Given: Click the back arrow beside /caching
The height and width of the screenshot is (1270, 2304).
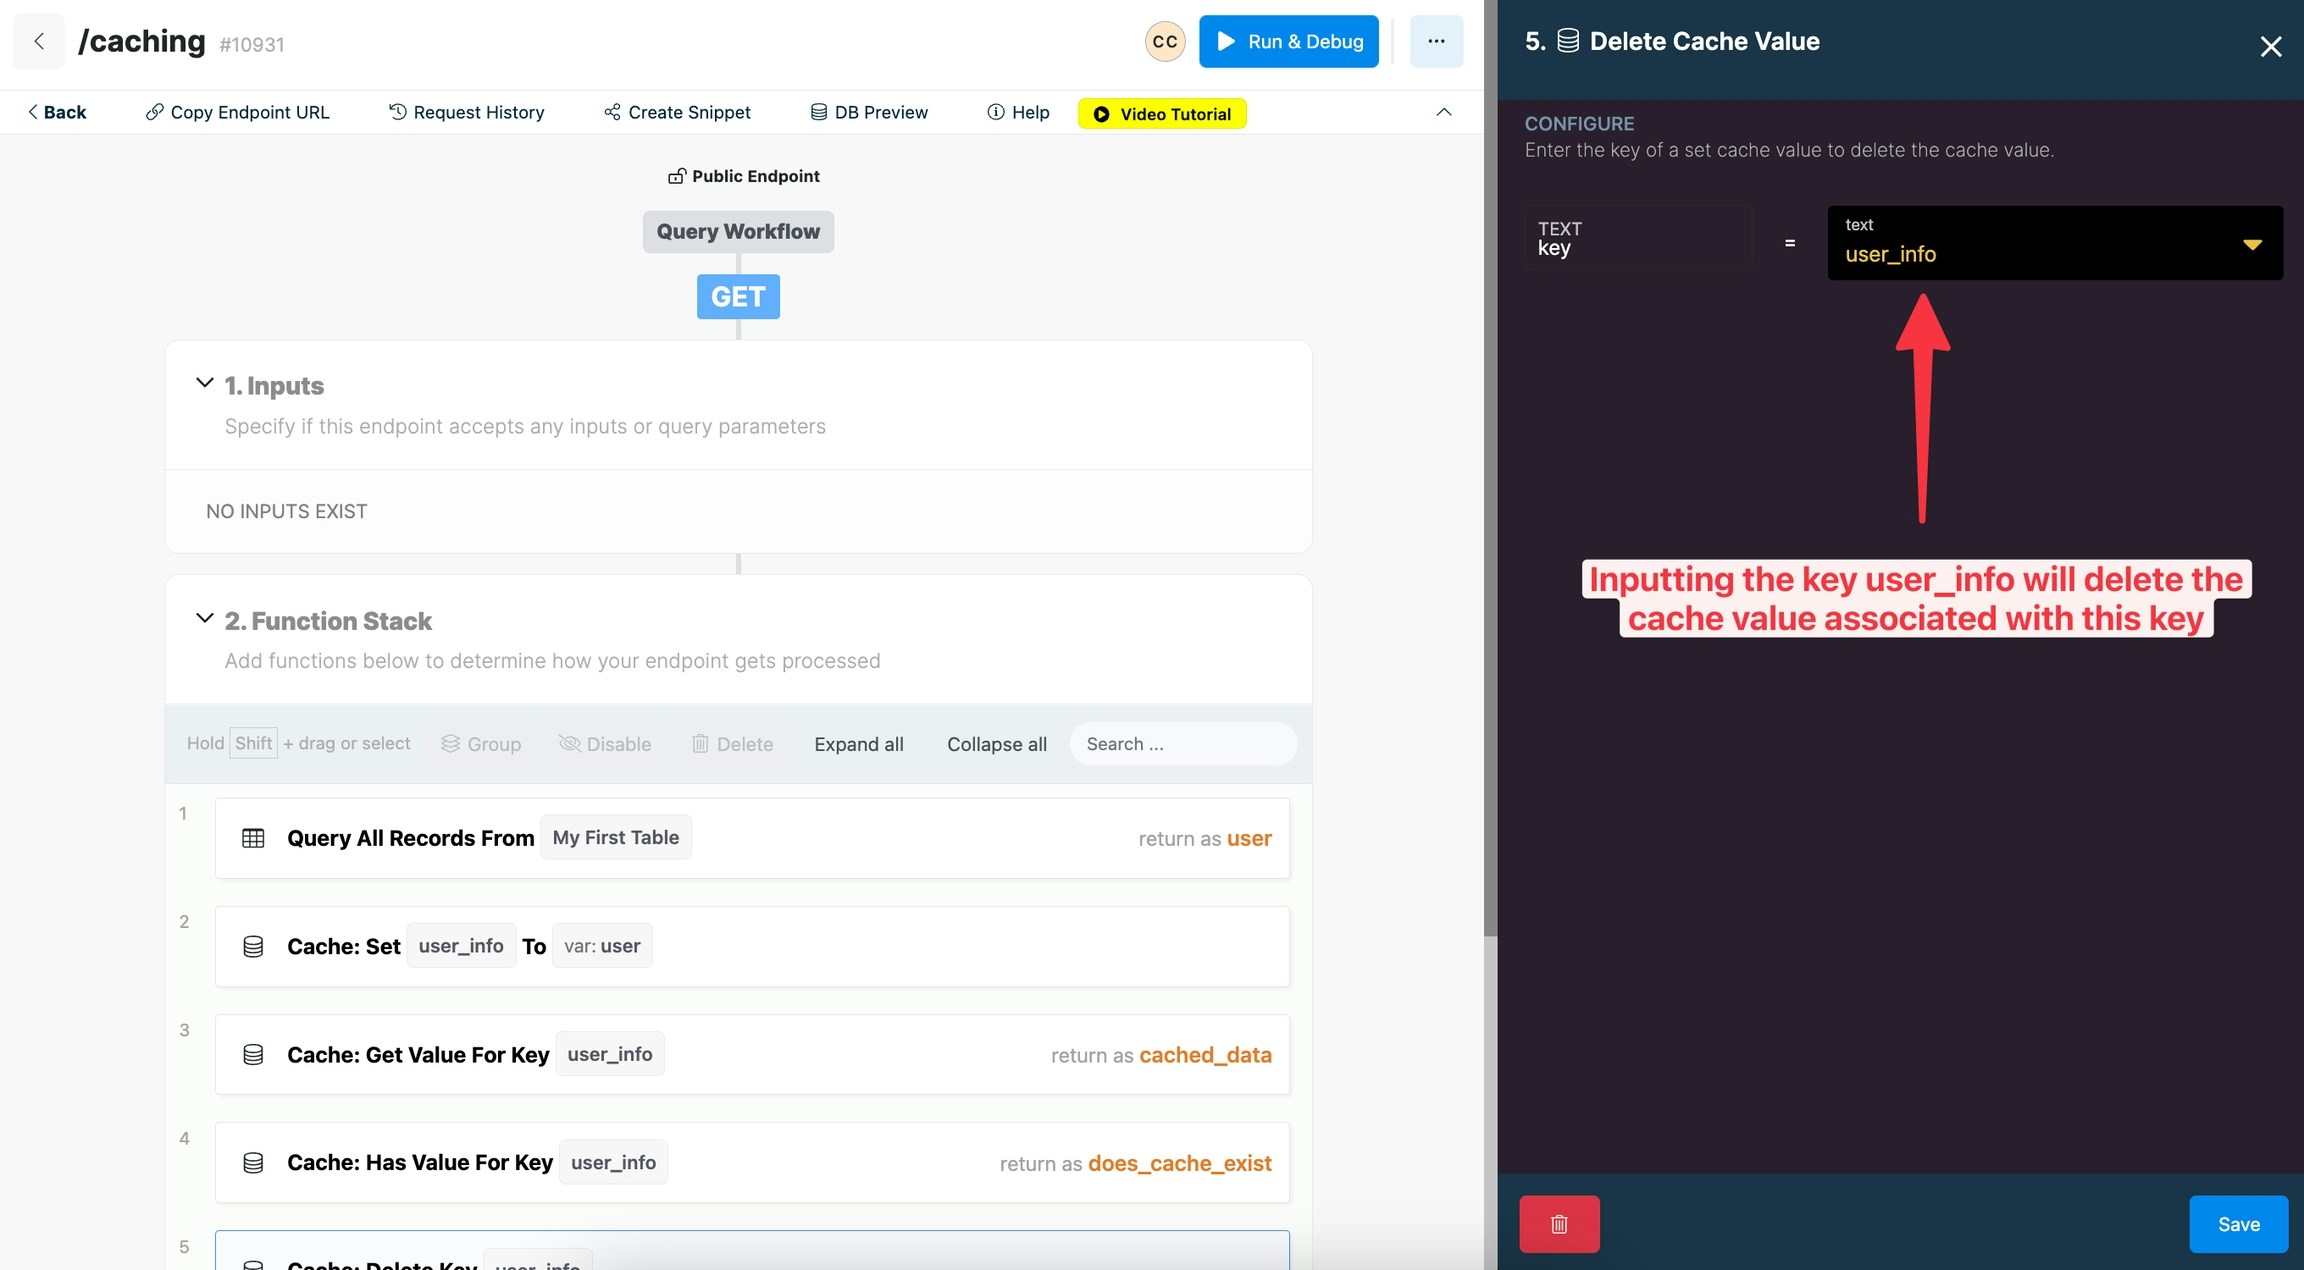Looking at the screenshot, I should pos(39,41).
